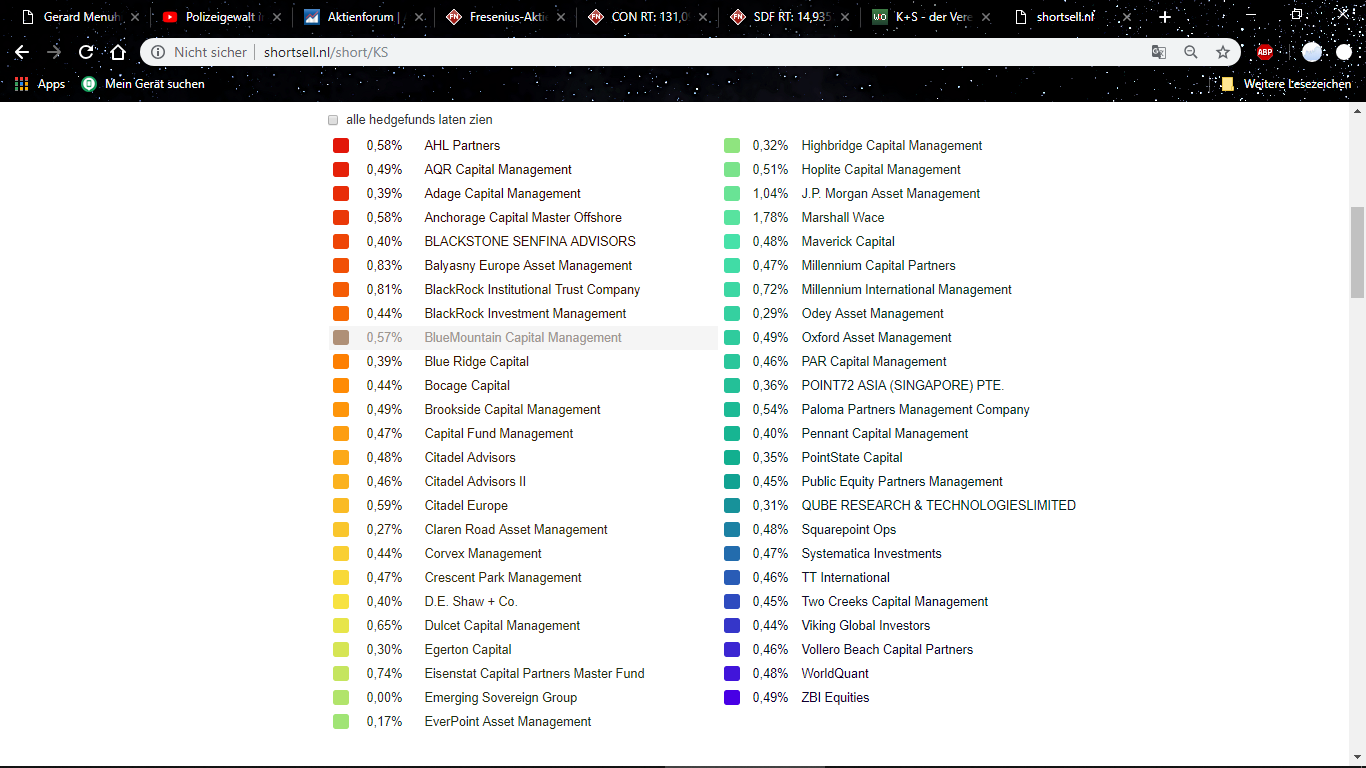Click the WorldQuant legend entry
The height and width of the screenshot is (768, 1366).
pos(835,673)
